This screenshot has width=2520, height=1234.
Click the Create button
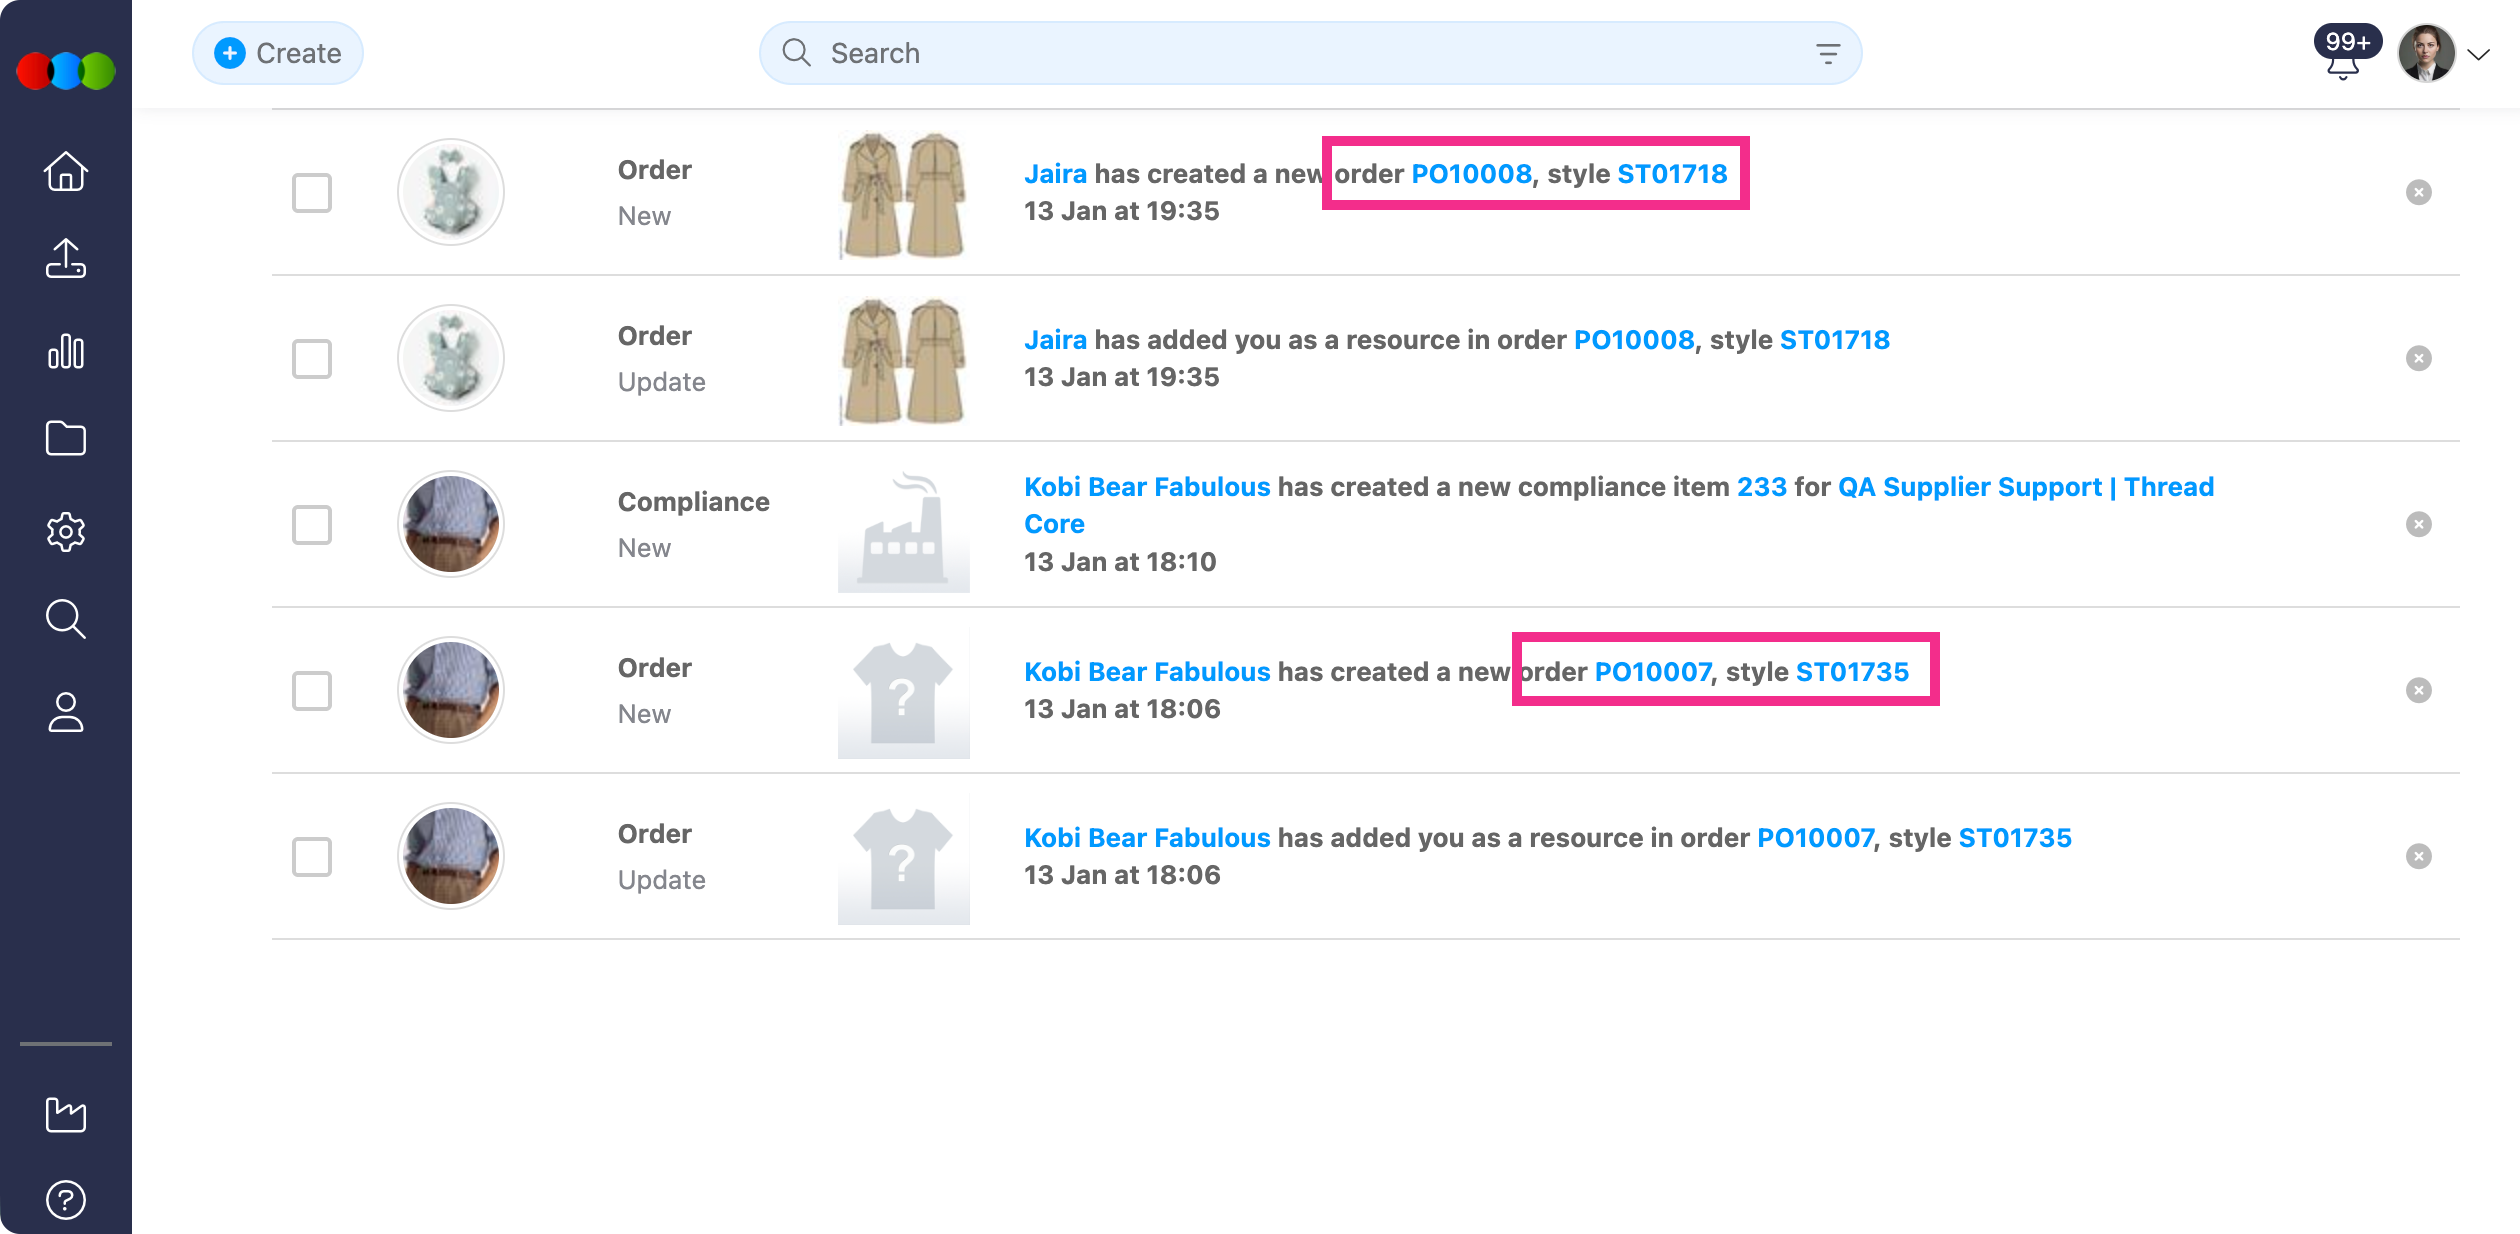[278, 53]
